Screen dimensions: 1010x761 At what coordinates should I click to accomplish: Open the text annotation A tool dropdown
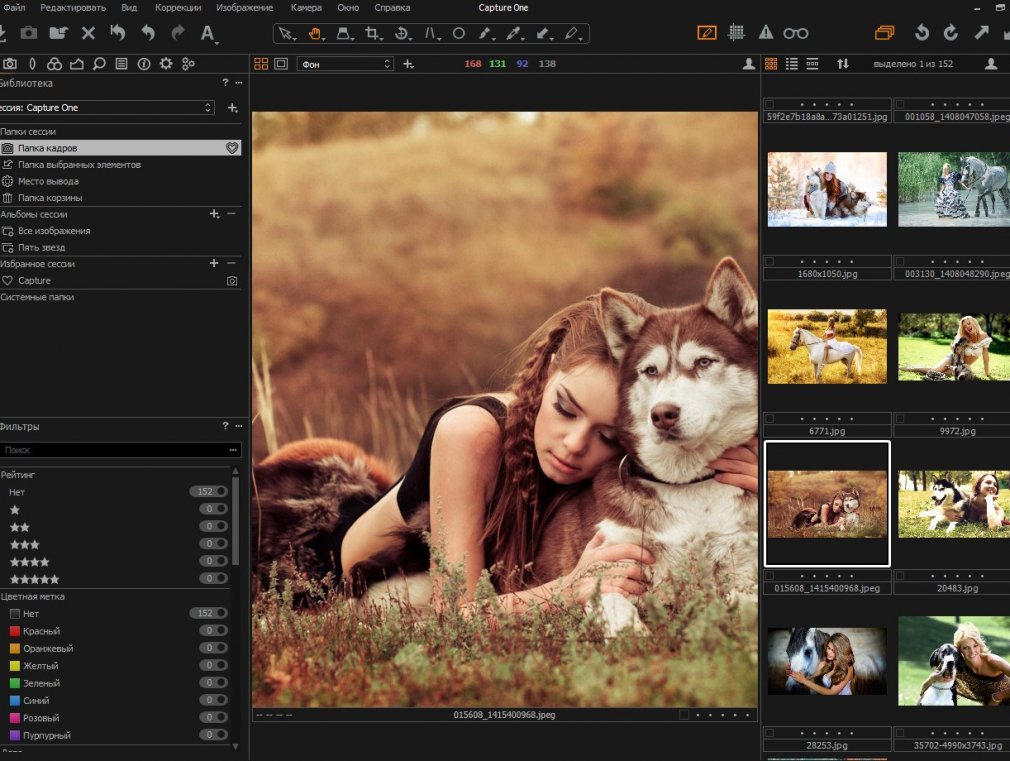pos(208,34)
